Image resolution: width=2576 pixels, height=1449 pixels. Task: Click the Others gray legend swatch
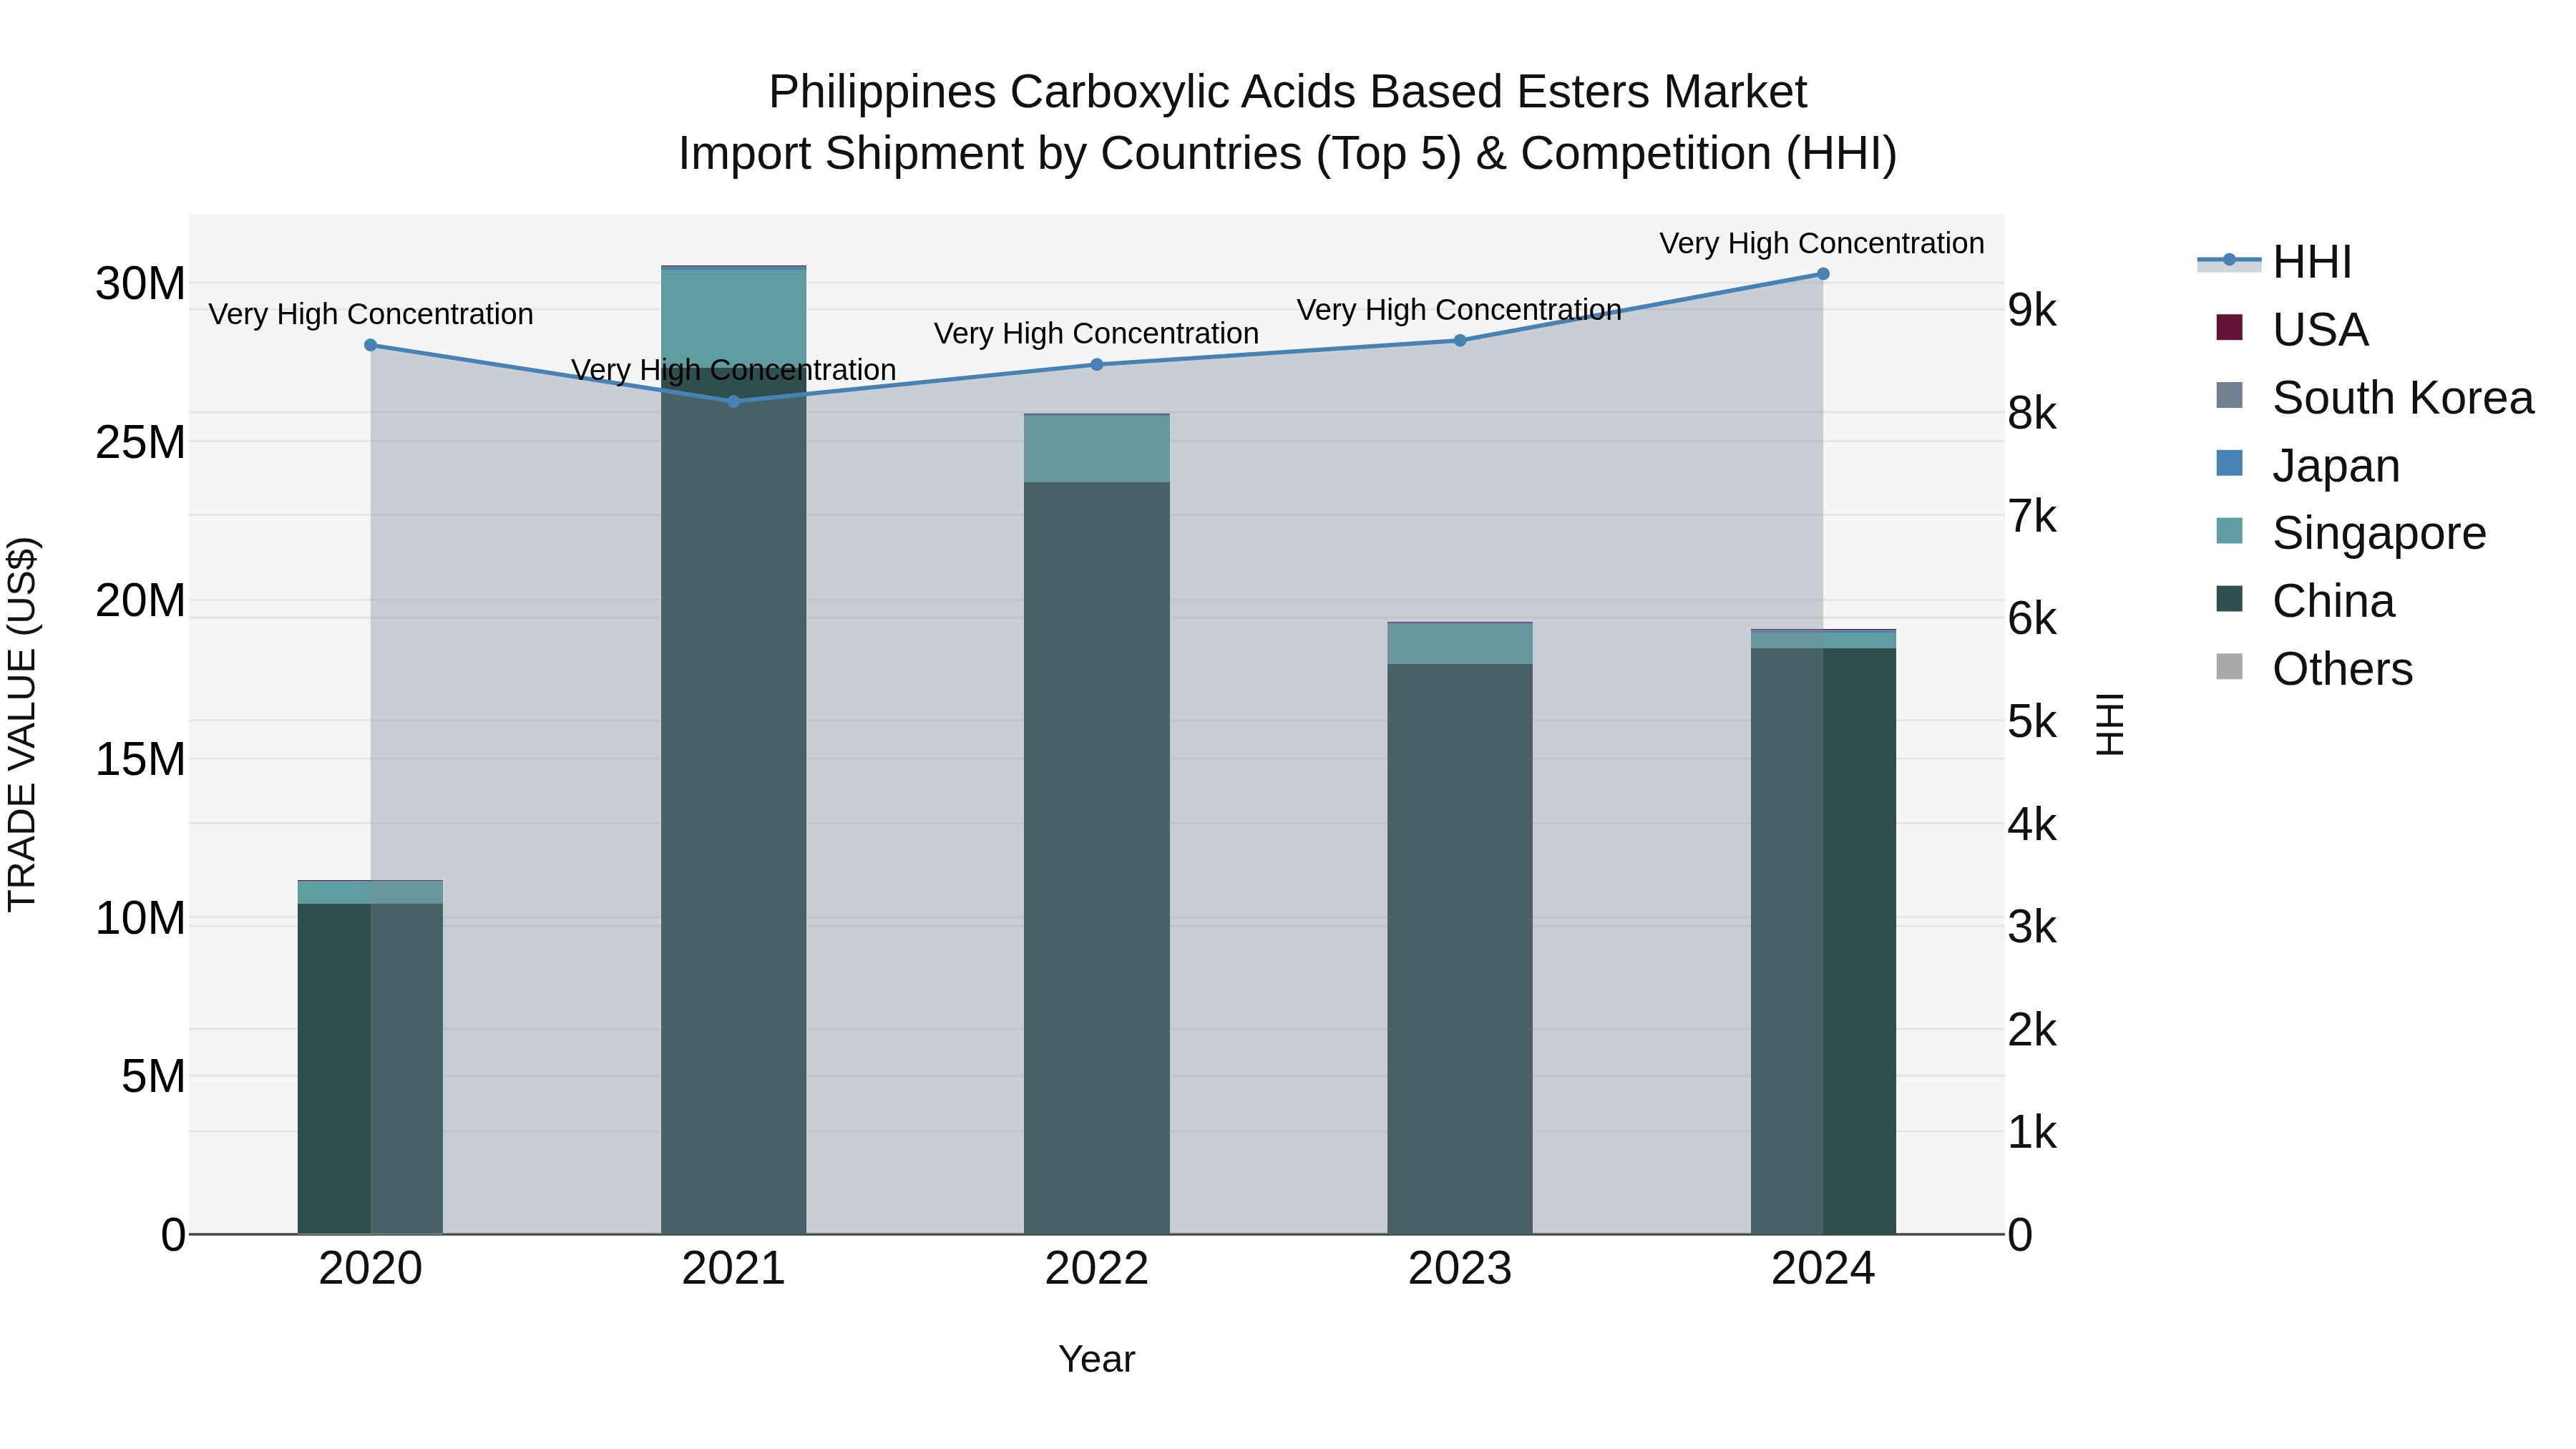(x=2229, y=666)
